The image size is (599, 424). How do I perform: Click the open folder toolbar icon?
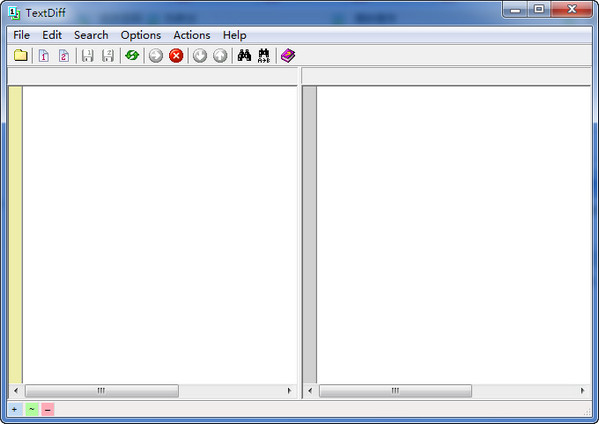21,56
